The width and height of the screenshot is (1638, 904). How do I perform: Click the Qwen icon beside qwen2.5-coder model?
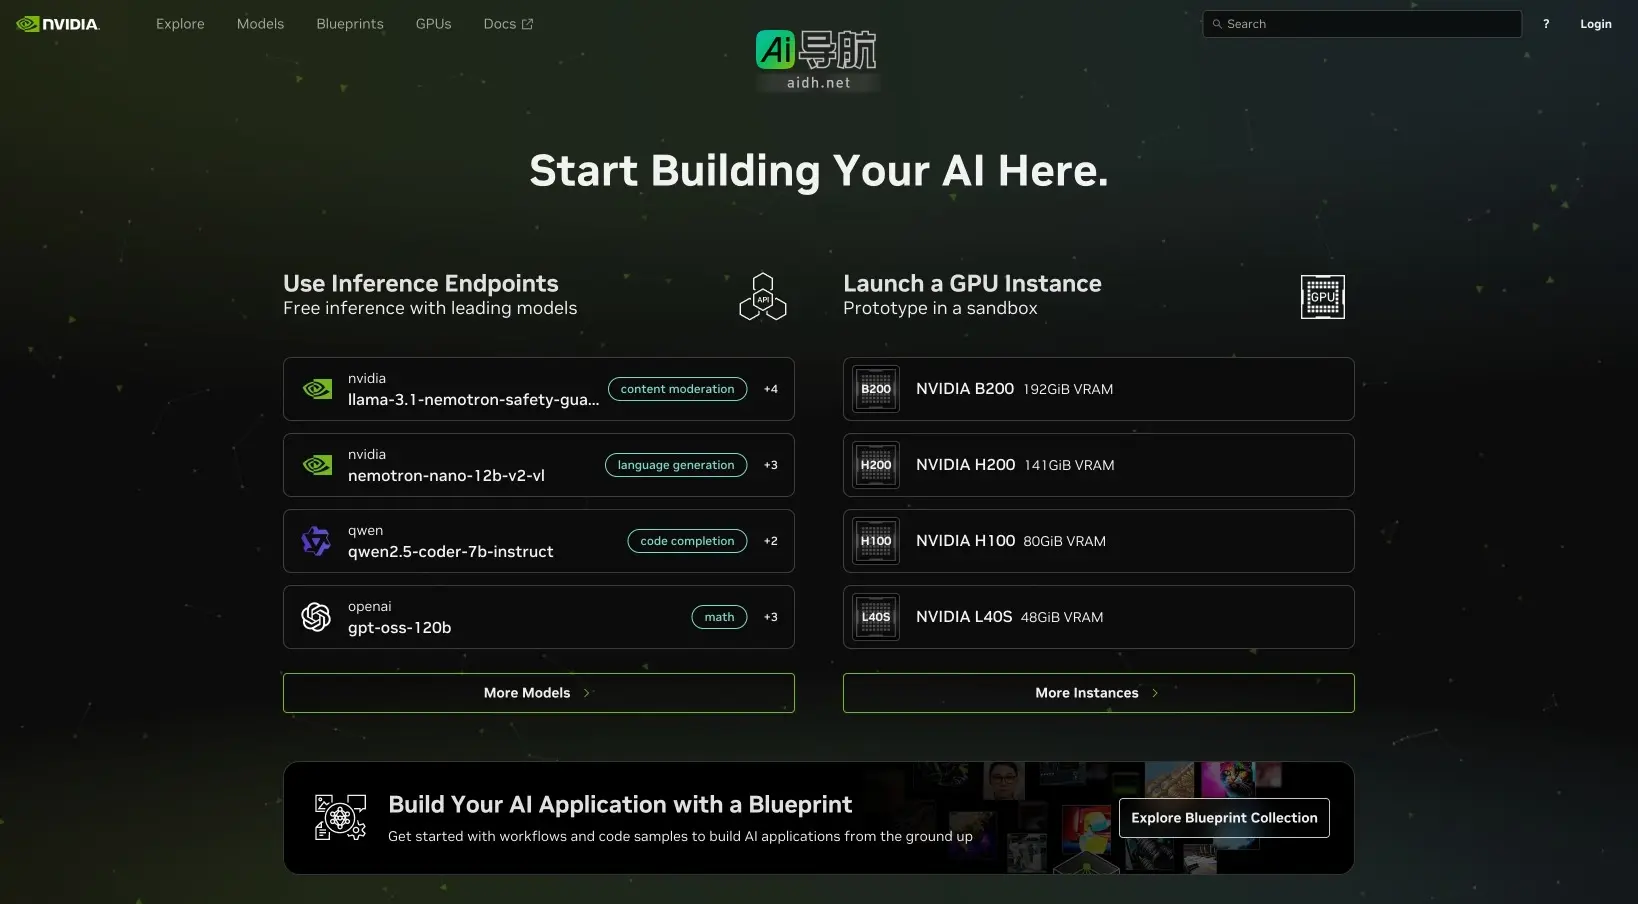[316, 541]
